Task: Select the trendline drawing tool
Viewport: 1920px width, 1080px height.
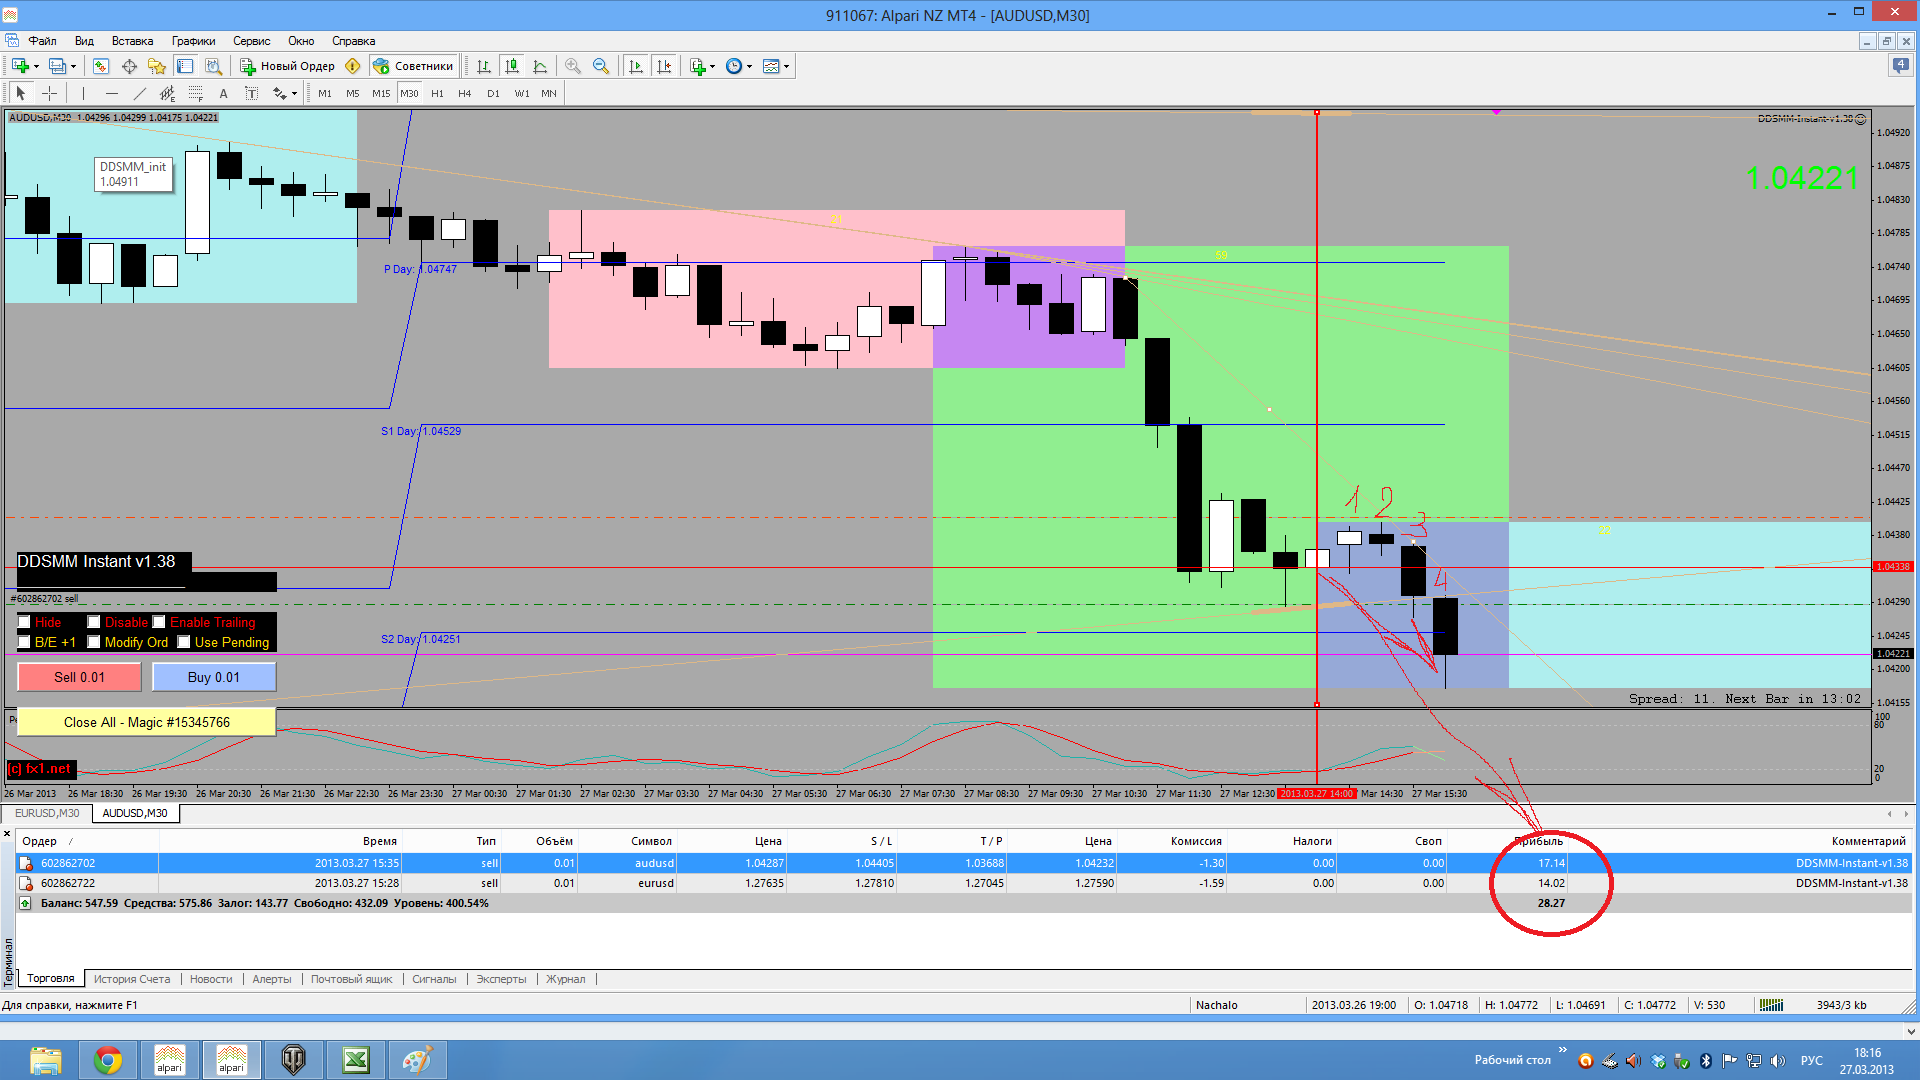Action: point(139,93)
